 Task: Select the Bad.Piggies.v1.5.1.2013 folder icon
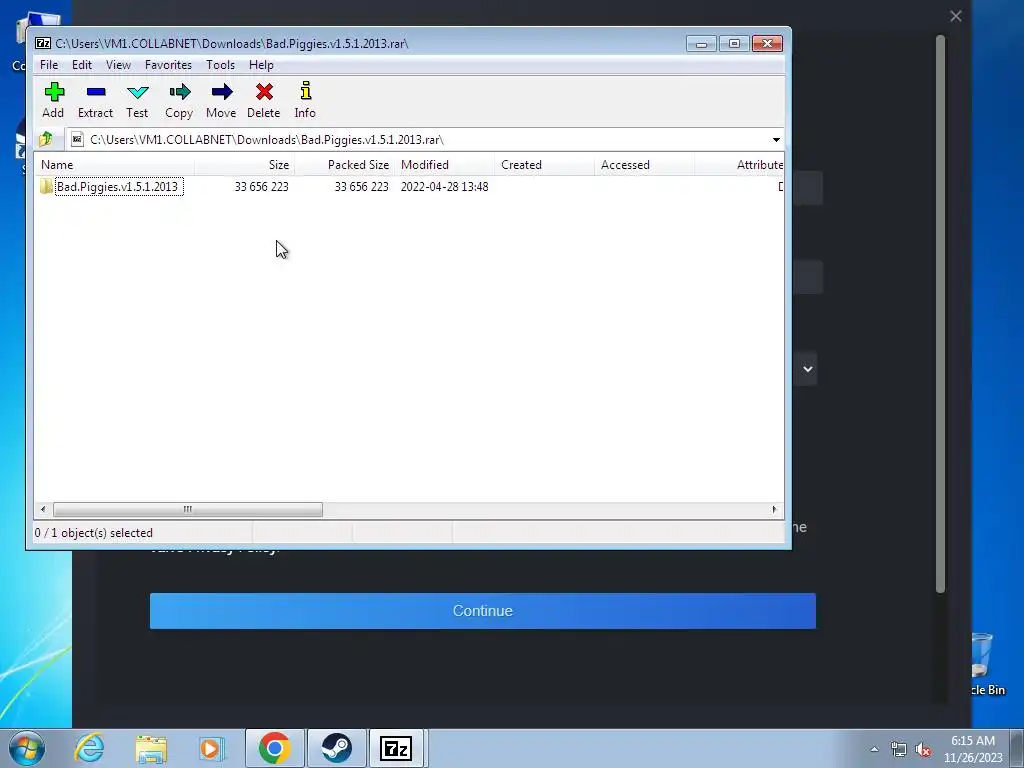click(46, 186)
